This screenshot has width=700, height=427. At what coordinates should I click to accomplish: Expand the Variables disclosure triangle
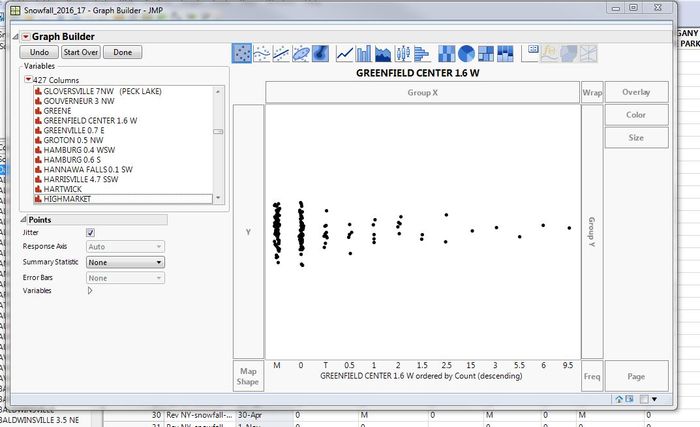[x=90, y=291]
